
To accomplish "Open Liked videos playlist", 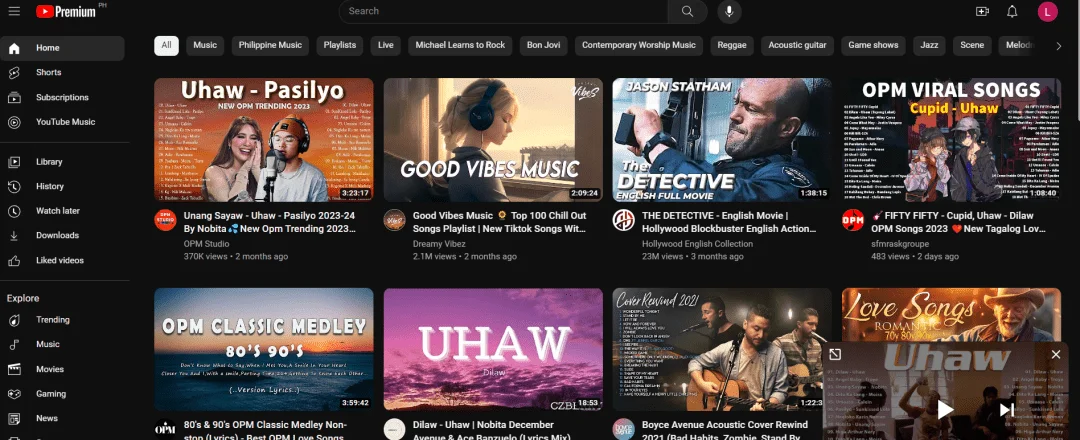I will pyautogui.click(x=62, y=260).
